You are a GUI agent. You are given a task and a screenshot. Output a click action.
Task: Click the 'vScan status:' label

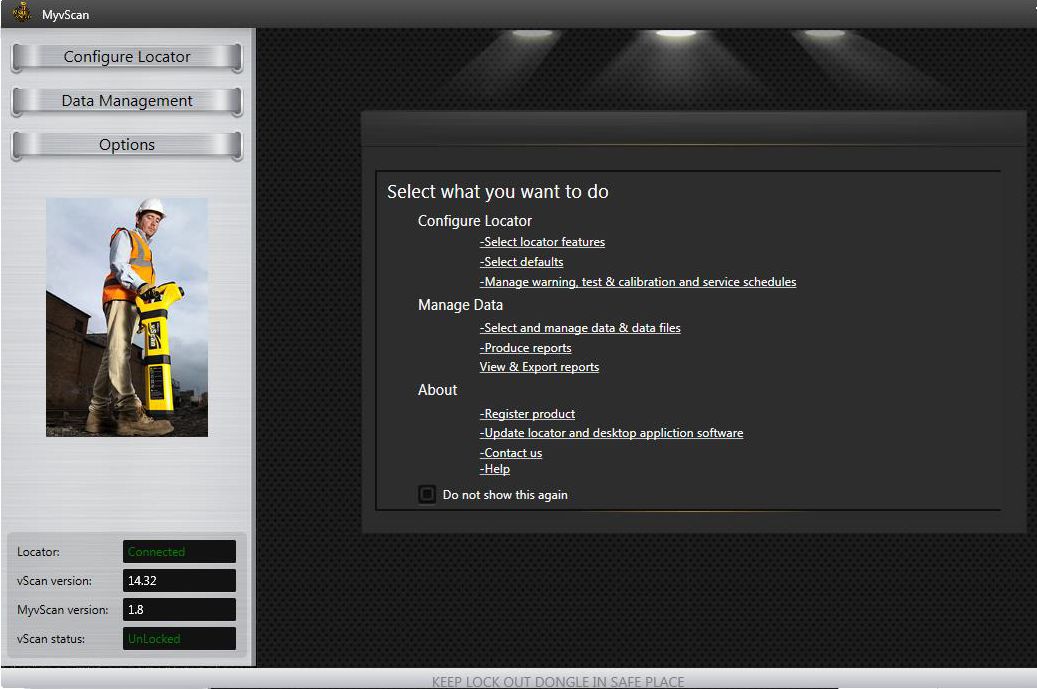[51, 639]
